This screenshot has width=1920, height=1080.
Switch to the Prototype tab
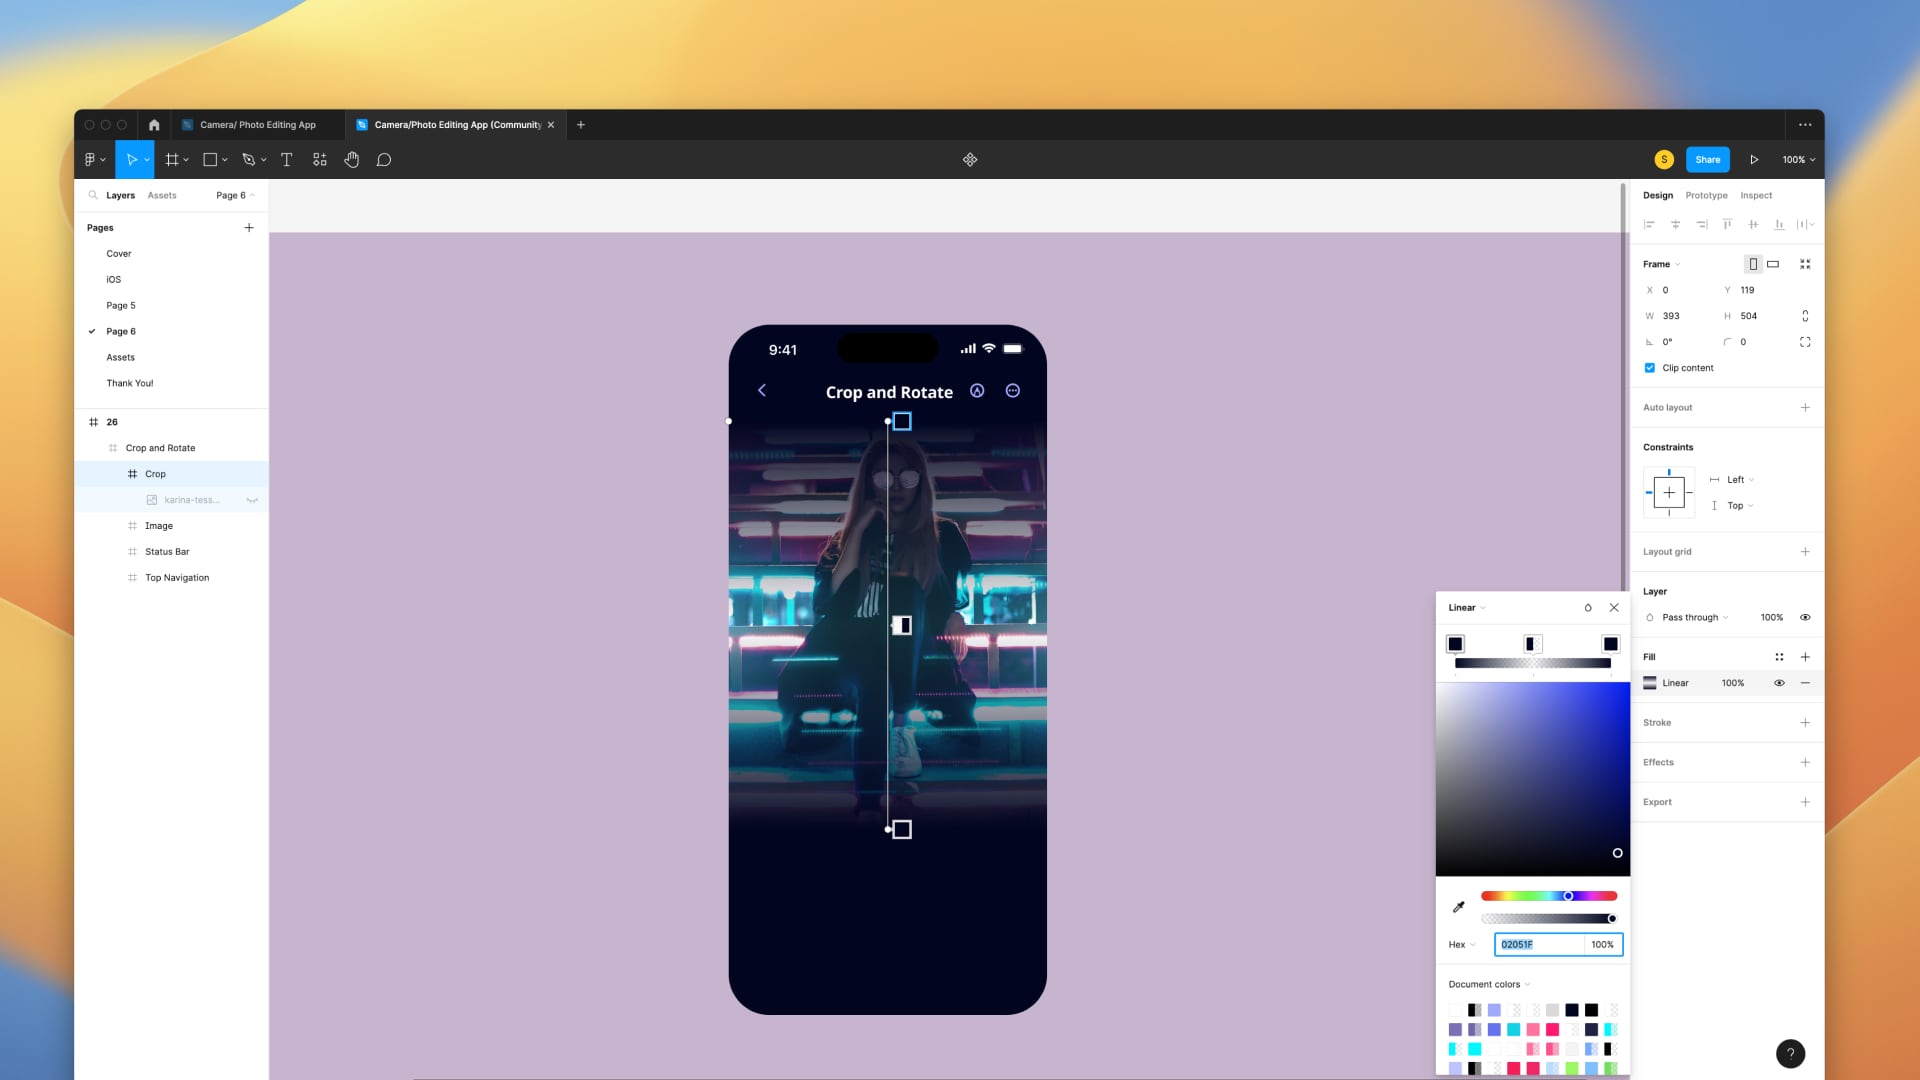coord(1706,195)
